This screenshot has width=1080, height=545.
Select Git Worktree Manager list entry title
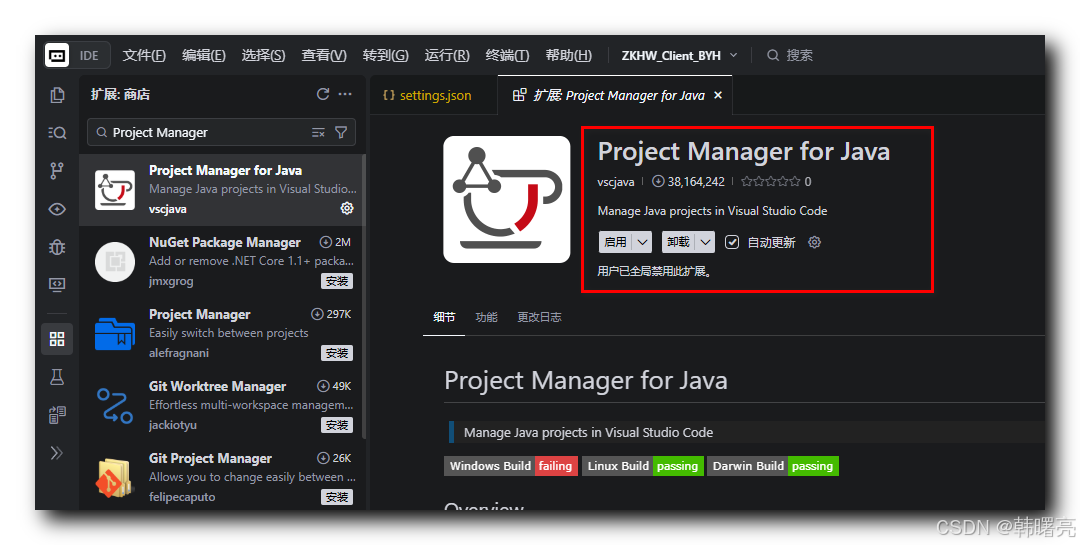pyautogui.click(x=217, y=387)
